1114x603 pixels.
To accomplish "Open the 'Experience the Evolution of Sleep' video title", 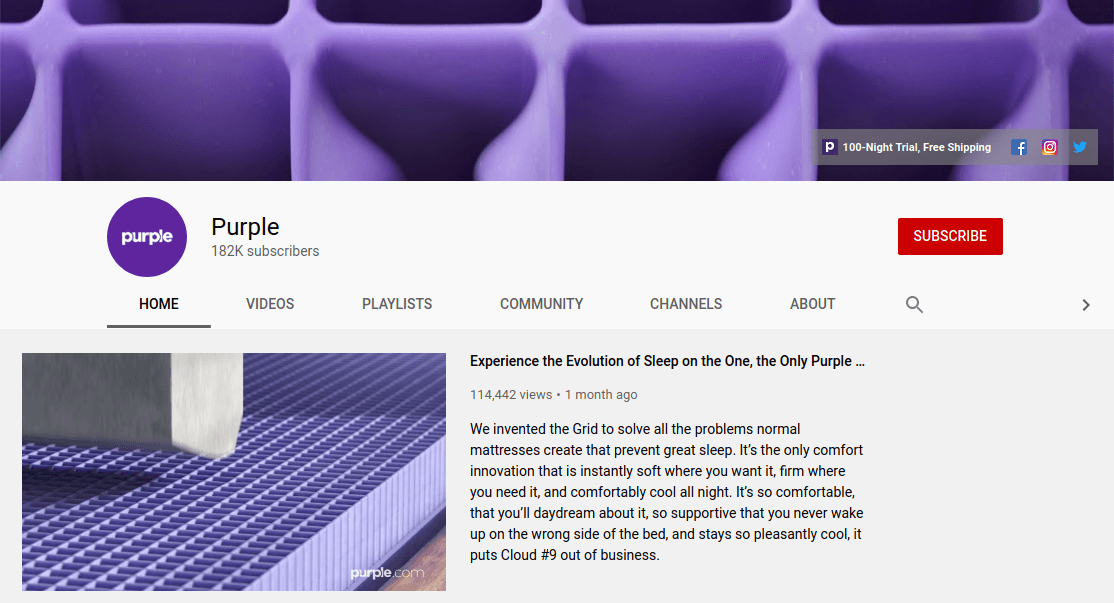I will pyautogui.click(x=667, y=361).
